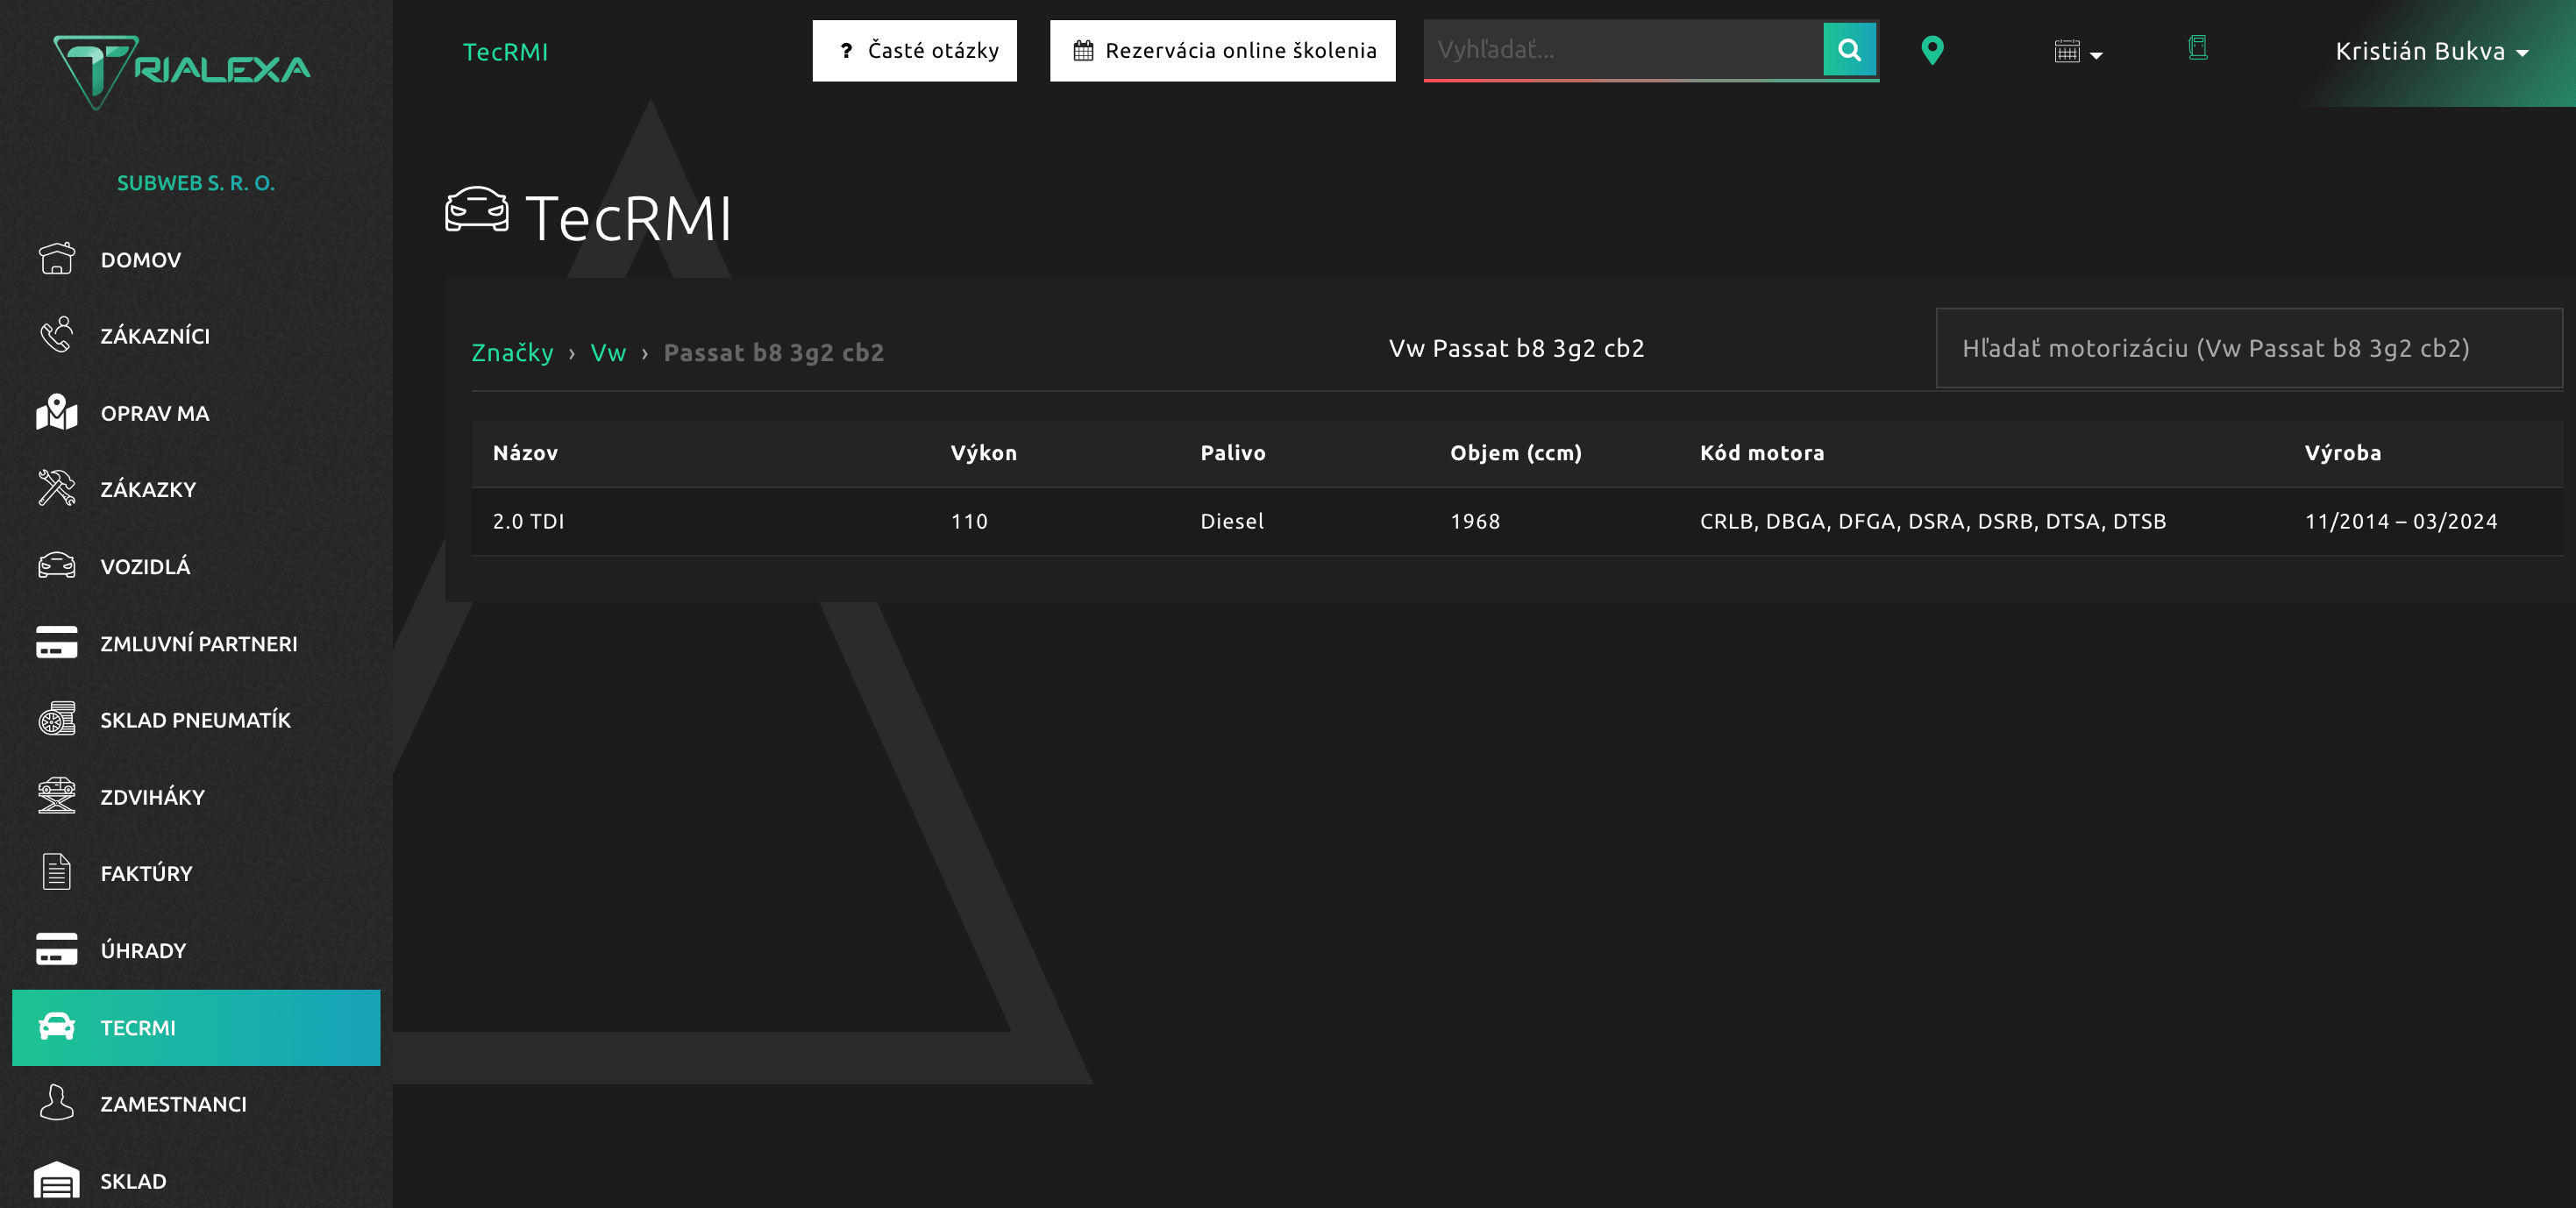Open Zmluvní partneri page

coord(196,643)
